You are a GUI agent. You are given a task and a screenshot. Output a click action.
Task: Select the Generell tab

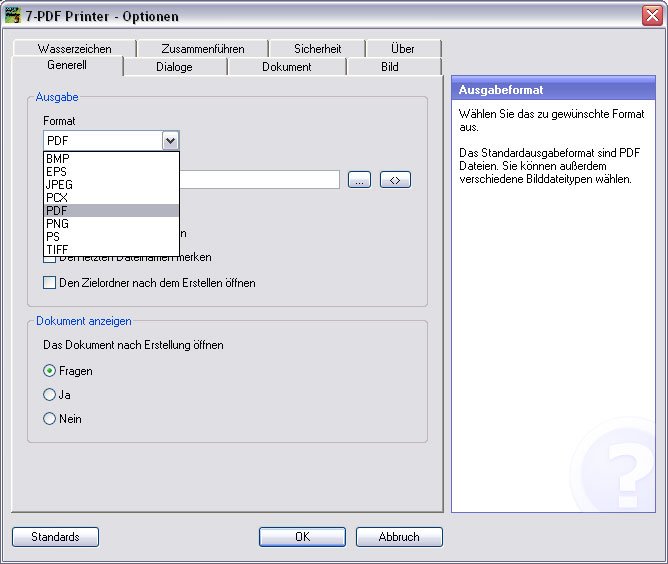67,65
